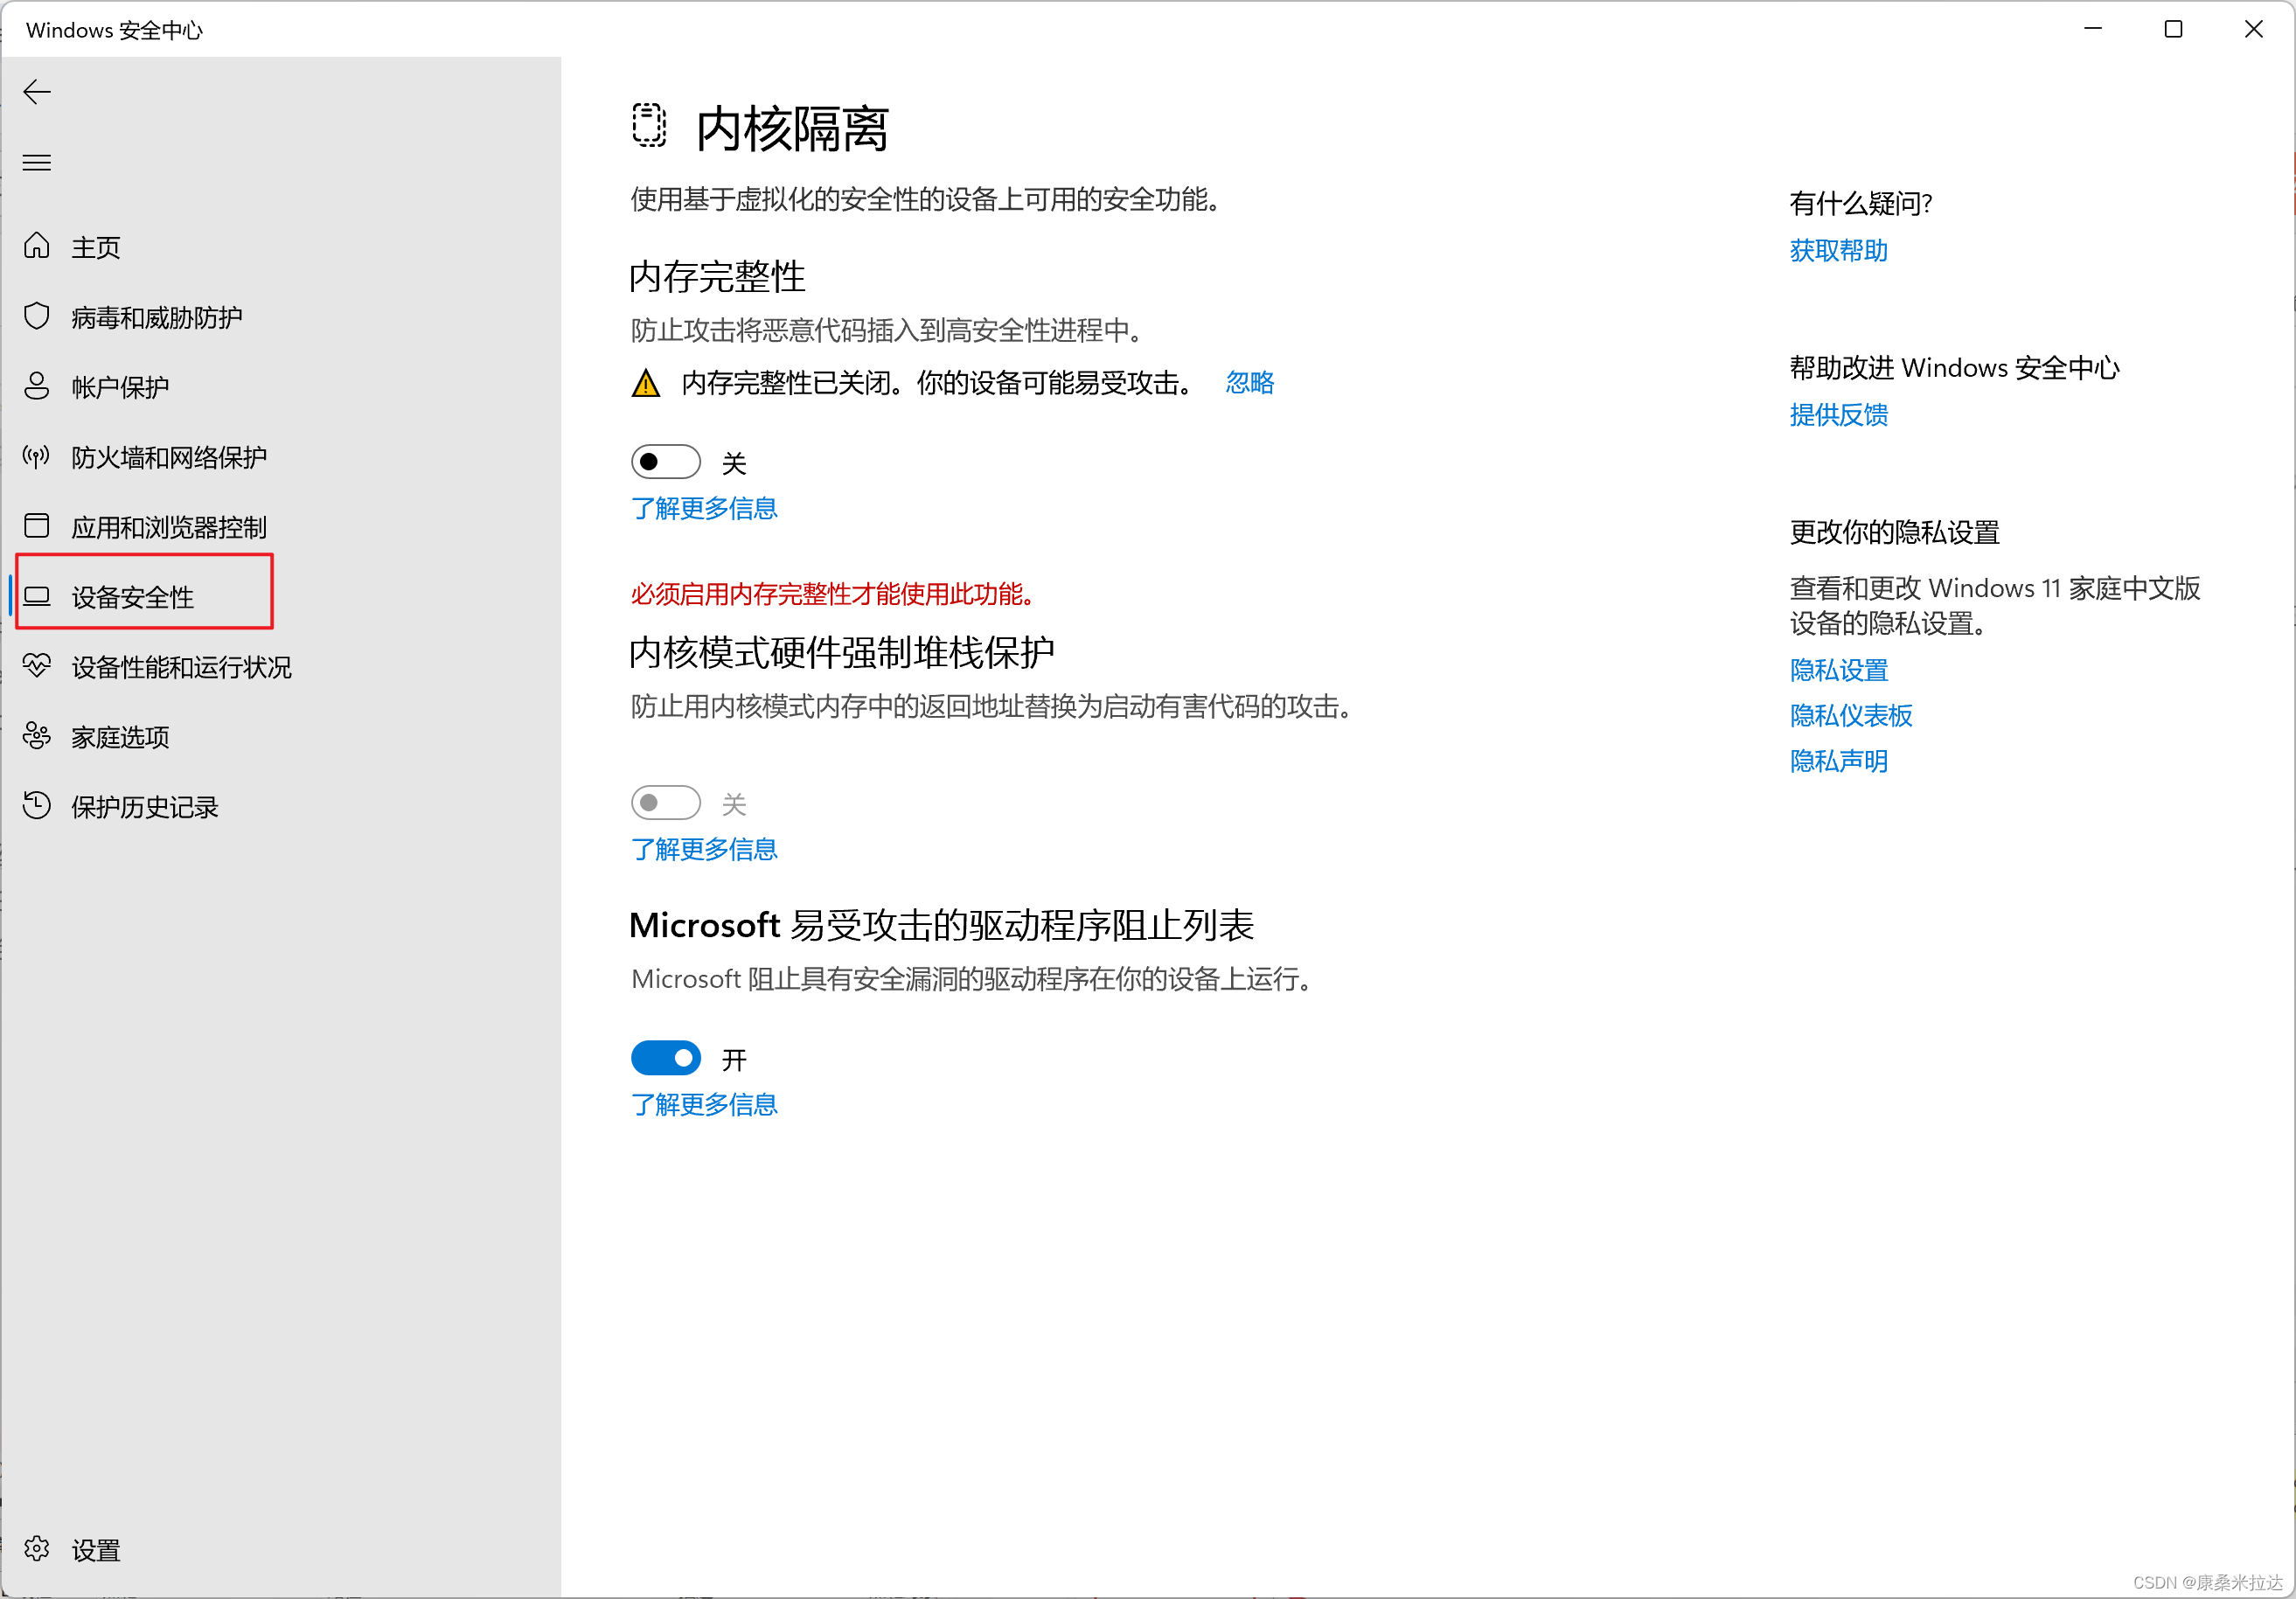This screenshot has height=1599, width=2296.
Task: Click the red text 必须启用内存完整性才能使用此功能
Action: (832, 595)
